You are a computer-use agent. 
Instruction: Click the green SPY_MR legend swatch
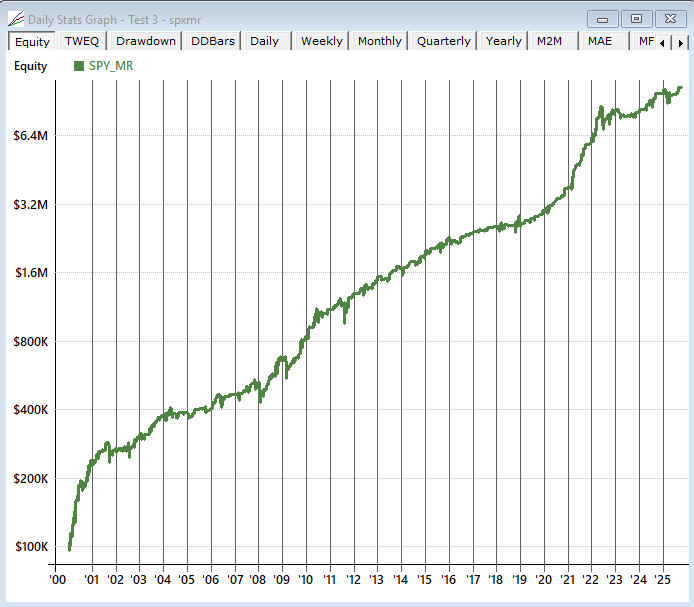(79, 66)
